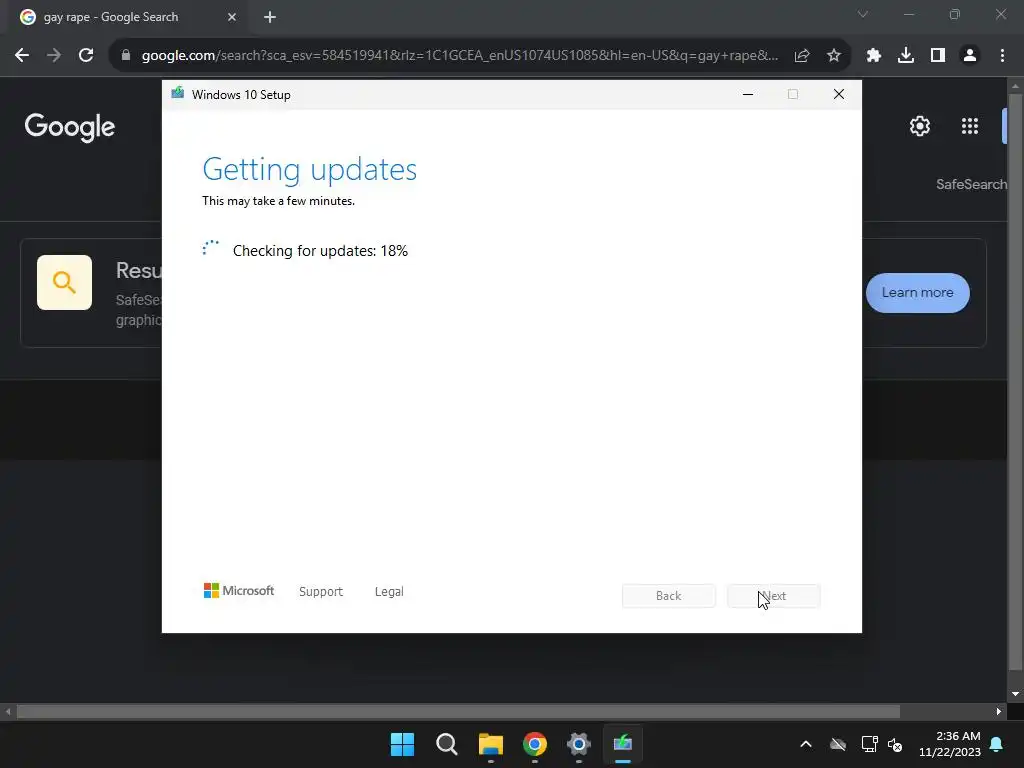Click horizontal scrollbar right arrow

click(999, 711)
